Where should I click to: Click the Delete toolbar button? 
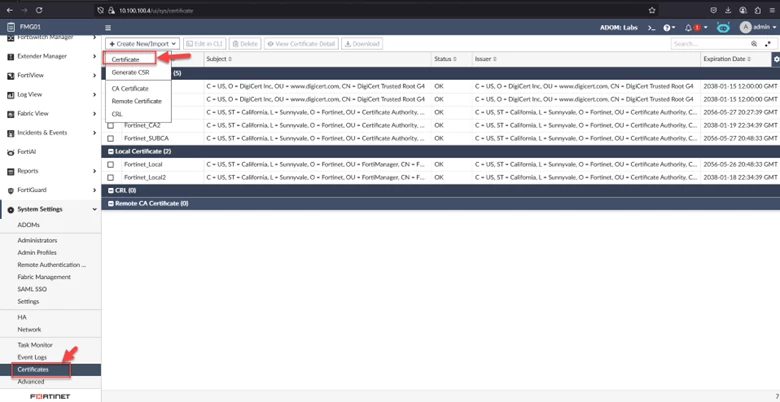244,44
